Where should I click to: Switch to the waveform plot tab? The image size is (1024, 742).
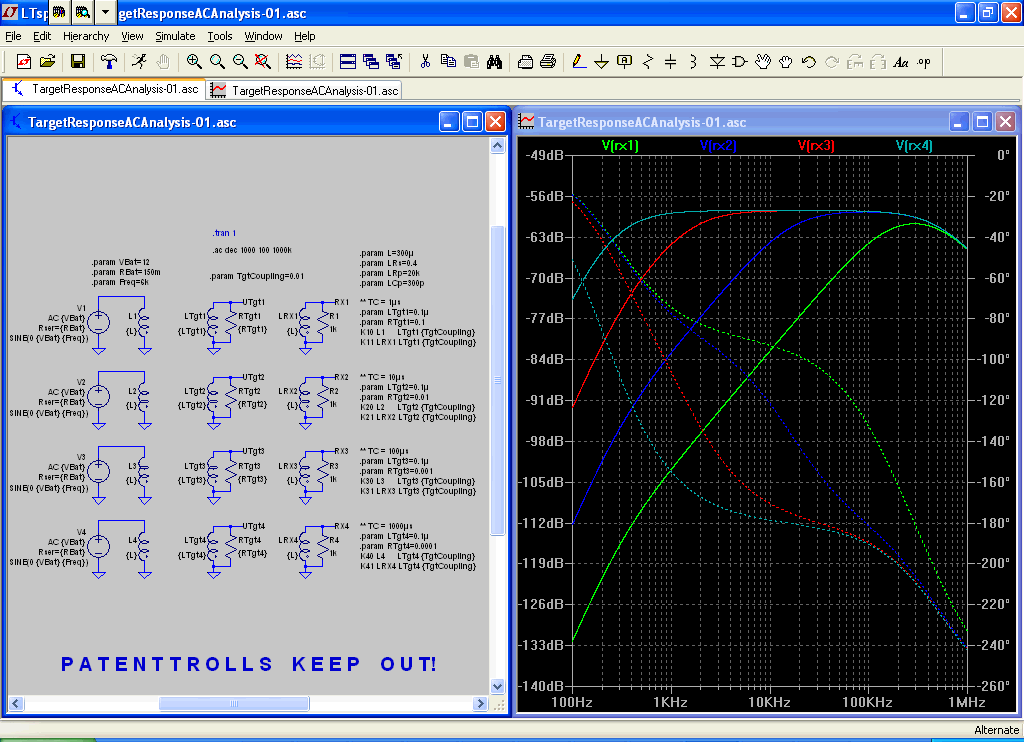coord(305,90)
